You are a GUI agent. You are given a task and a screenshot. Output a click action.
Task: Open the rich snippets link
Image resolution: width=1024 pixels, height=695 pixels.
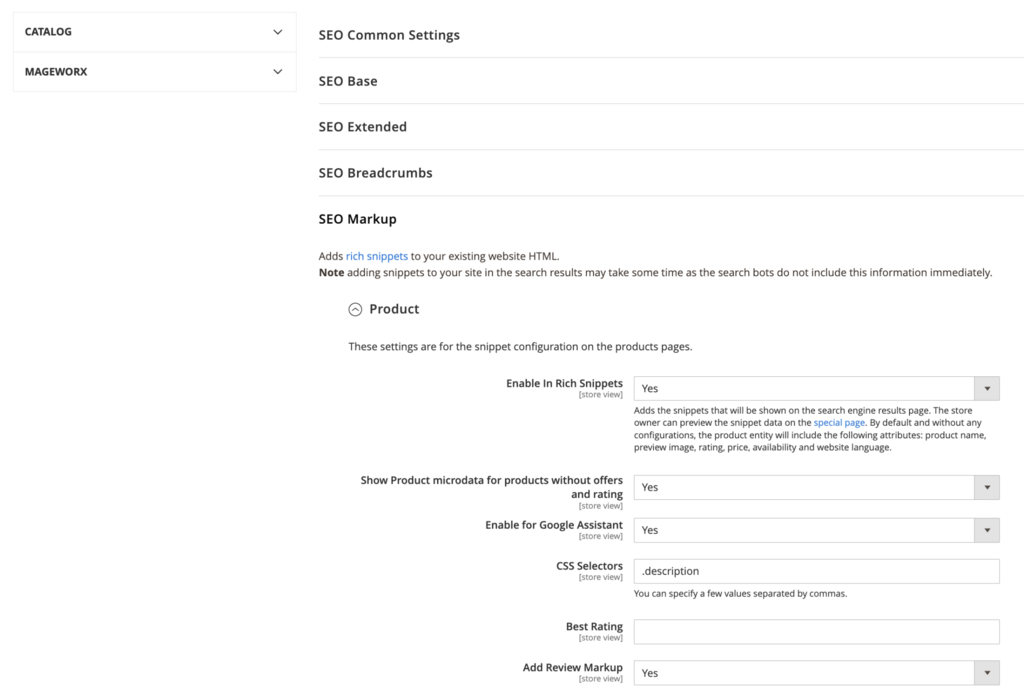pyautogui.click(x=375, y=256)
